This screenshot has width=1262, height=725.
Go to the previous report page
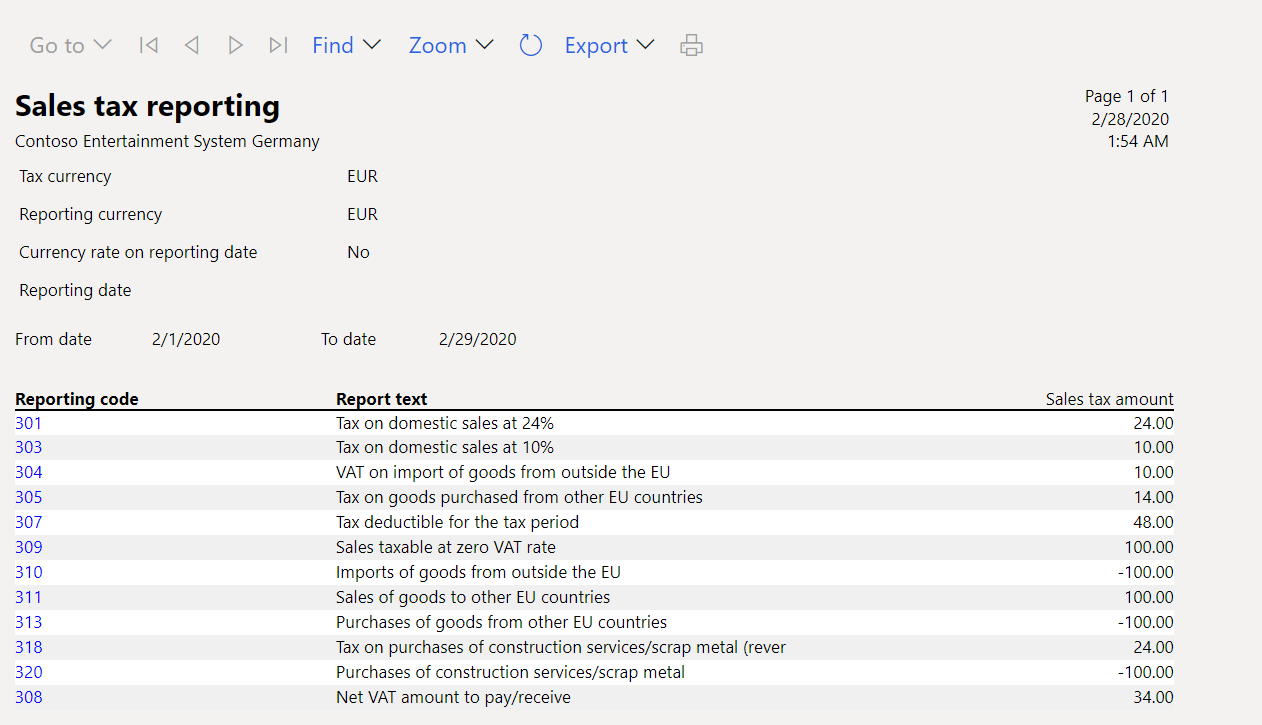point(192,45)
